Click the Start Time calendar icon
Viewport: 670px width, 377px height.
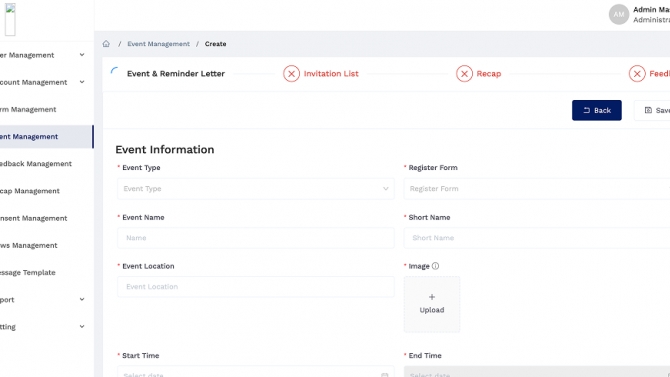click(x=385, y=375)
